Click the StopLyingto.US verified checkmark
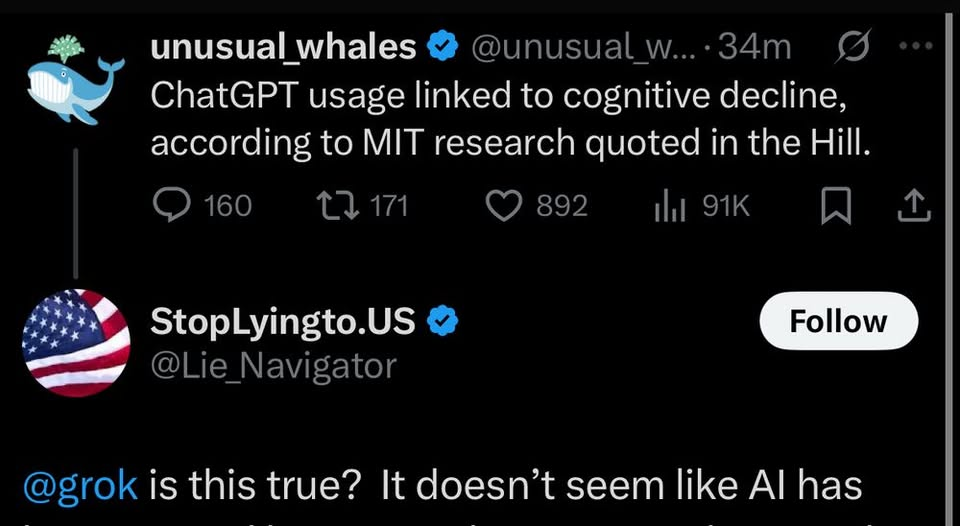 tap(443, 321)
